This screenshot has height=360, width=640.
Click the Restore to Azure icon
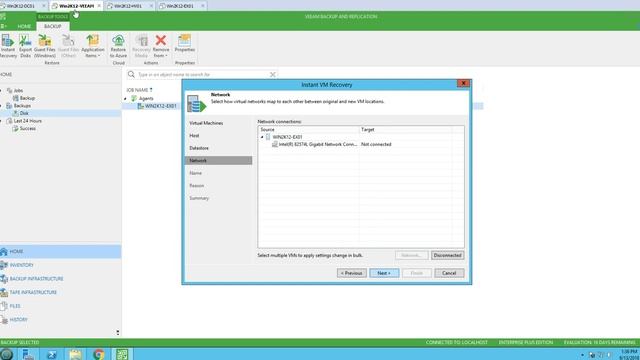coord(118,46)
